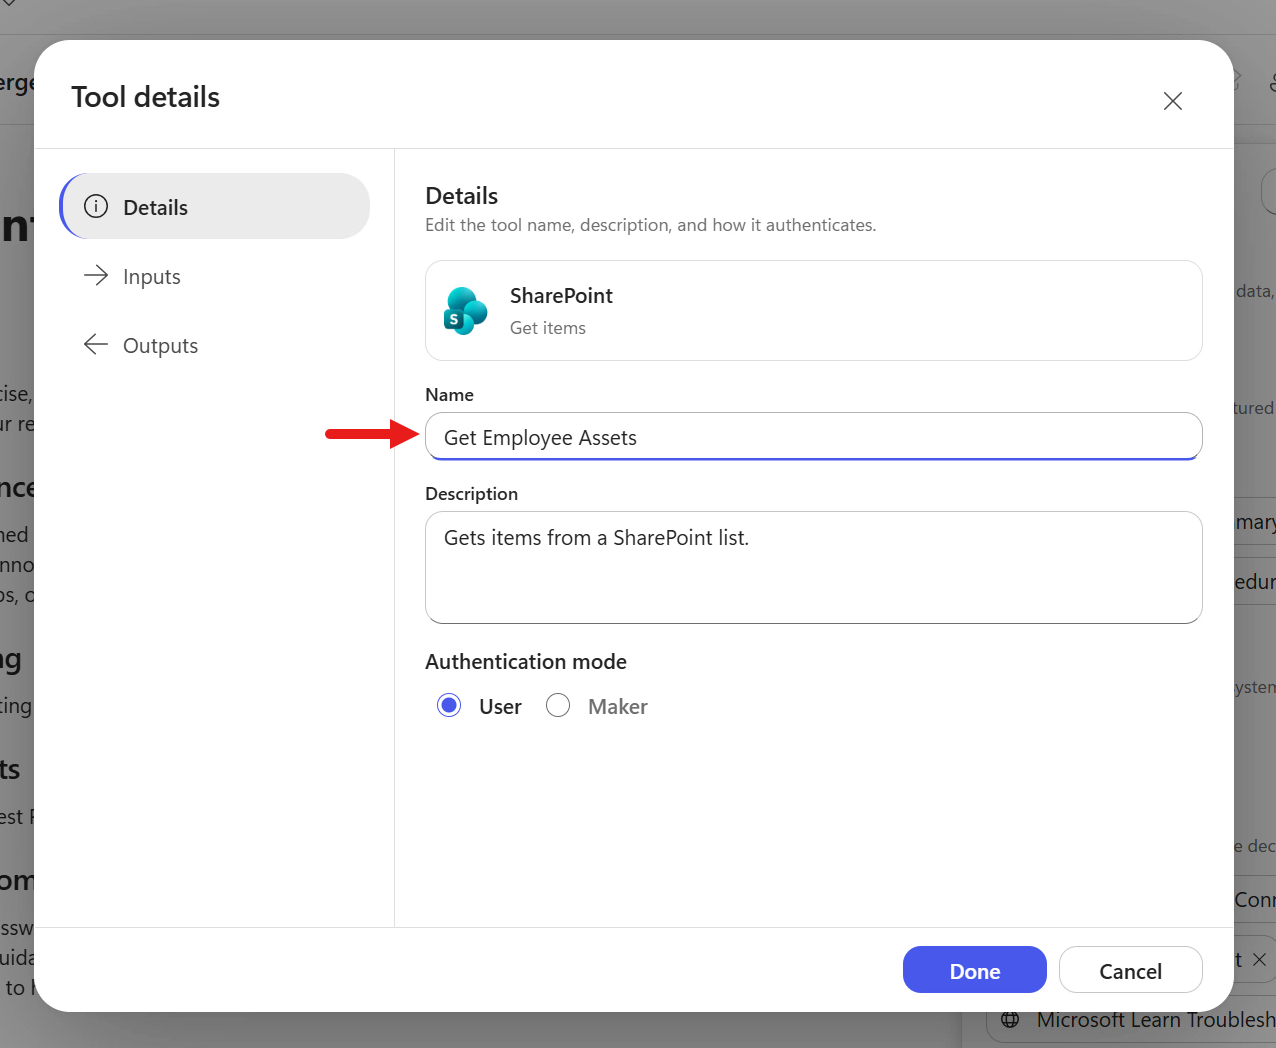Select the Maker authentication mode

(x=558, y=706)
